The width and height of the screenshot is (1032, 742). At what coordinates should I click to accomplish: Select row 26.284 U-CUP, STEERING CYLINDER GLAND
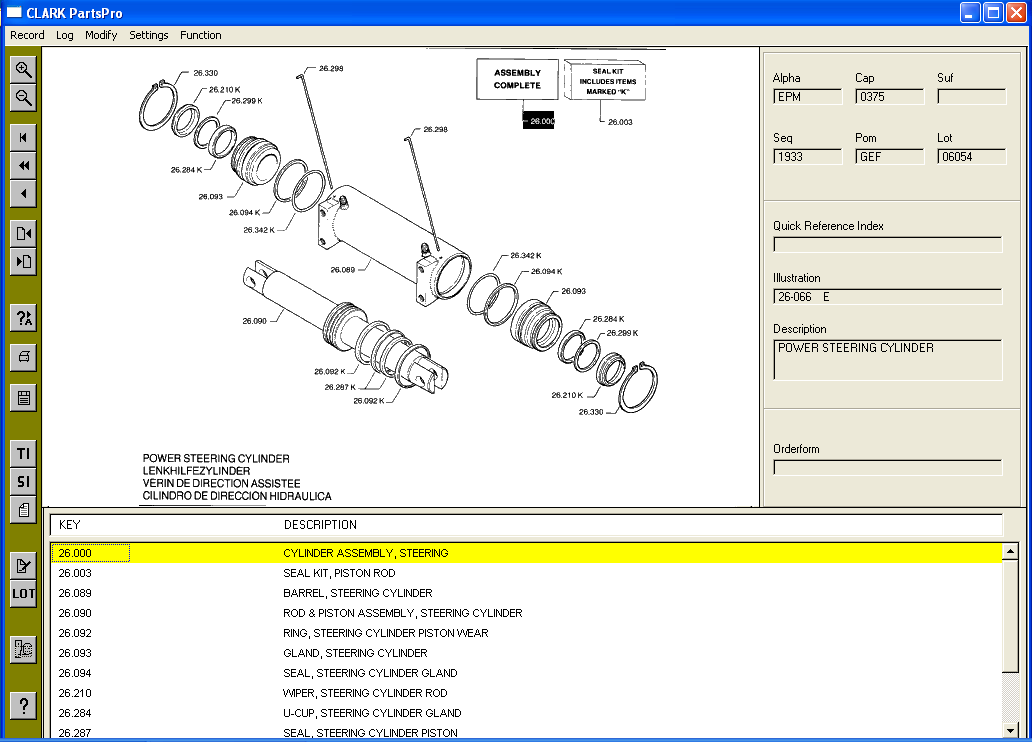click(x=527, y=713)
